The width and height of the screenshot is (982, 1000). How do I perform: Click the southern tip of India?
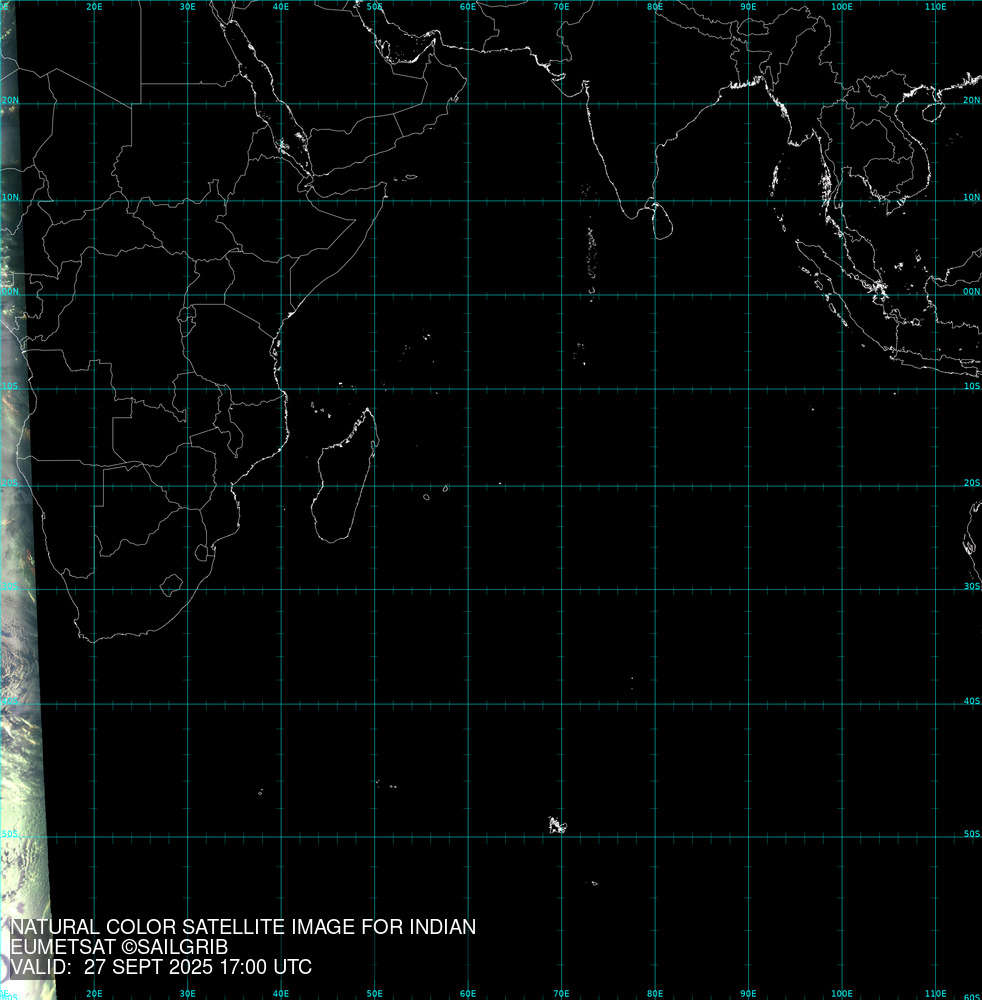point(624,214)
